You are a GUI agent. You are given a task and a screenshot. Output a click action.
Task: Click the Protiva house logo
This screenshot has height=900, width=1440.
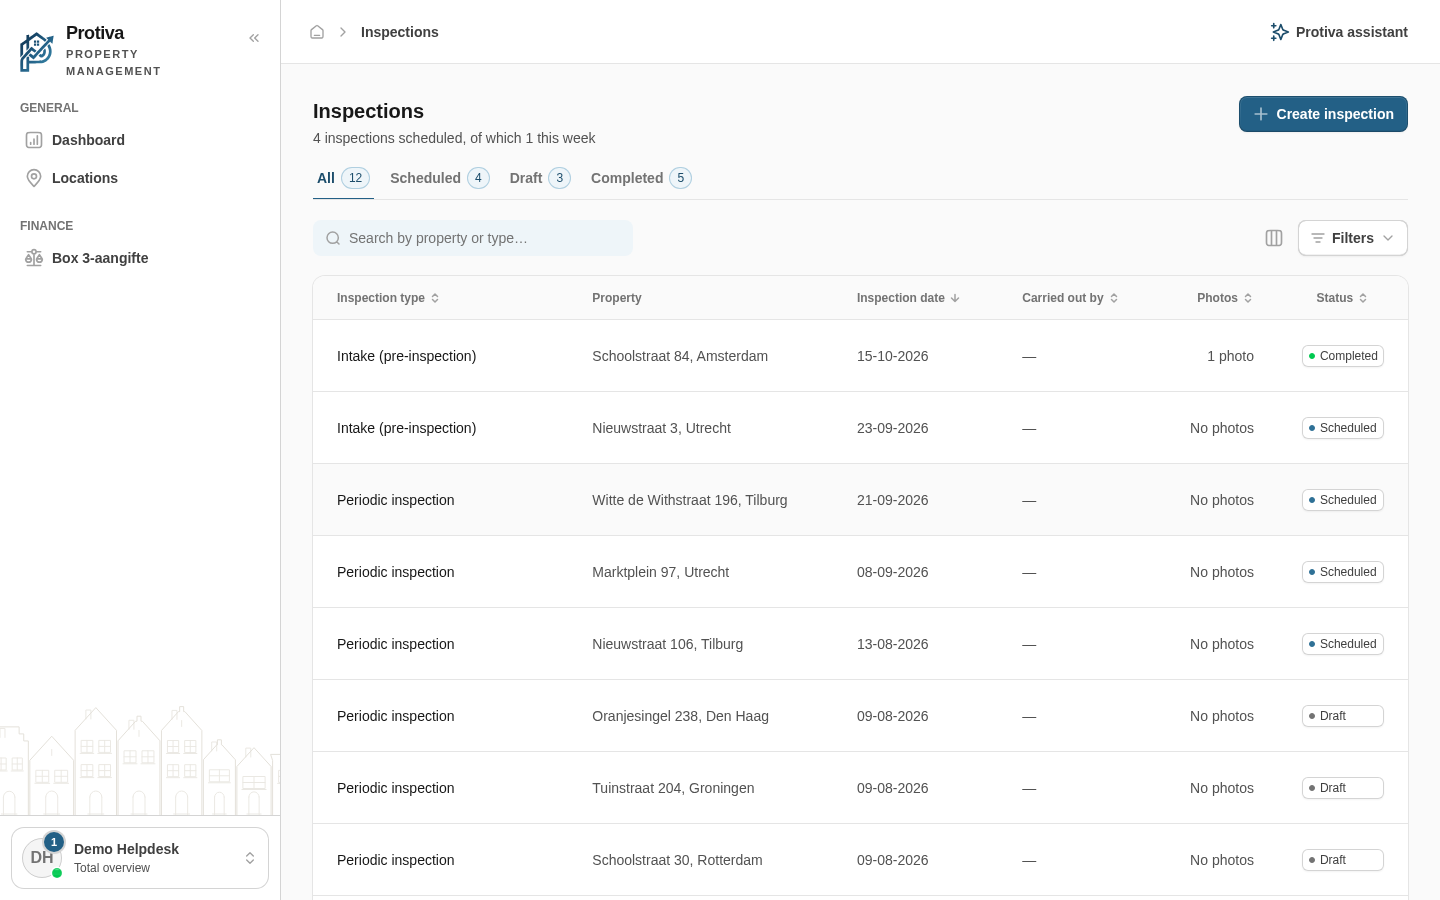click(37, 52)
